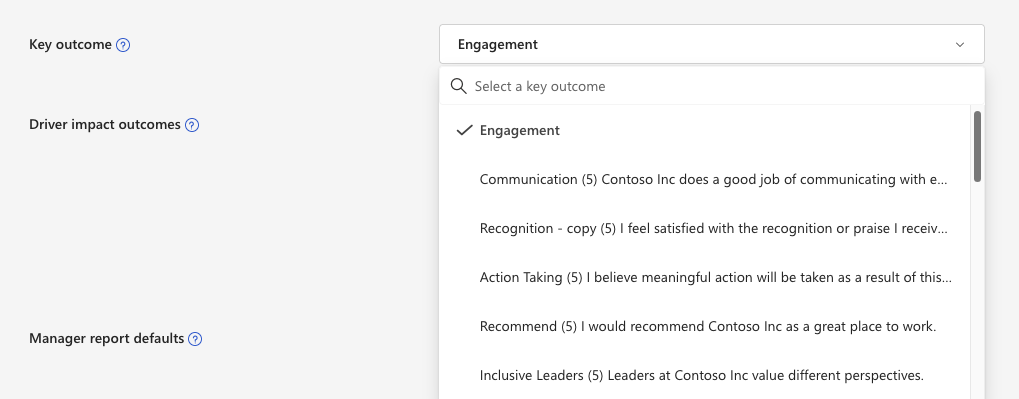Click the dropdown list scrollbar thumb
Image resolution: width=1019 pixels, height=399 pixels.
(977, 146)
